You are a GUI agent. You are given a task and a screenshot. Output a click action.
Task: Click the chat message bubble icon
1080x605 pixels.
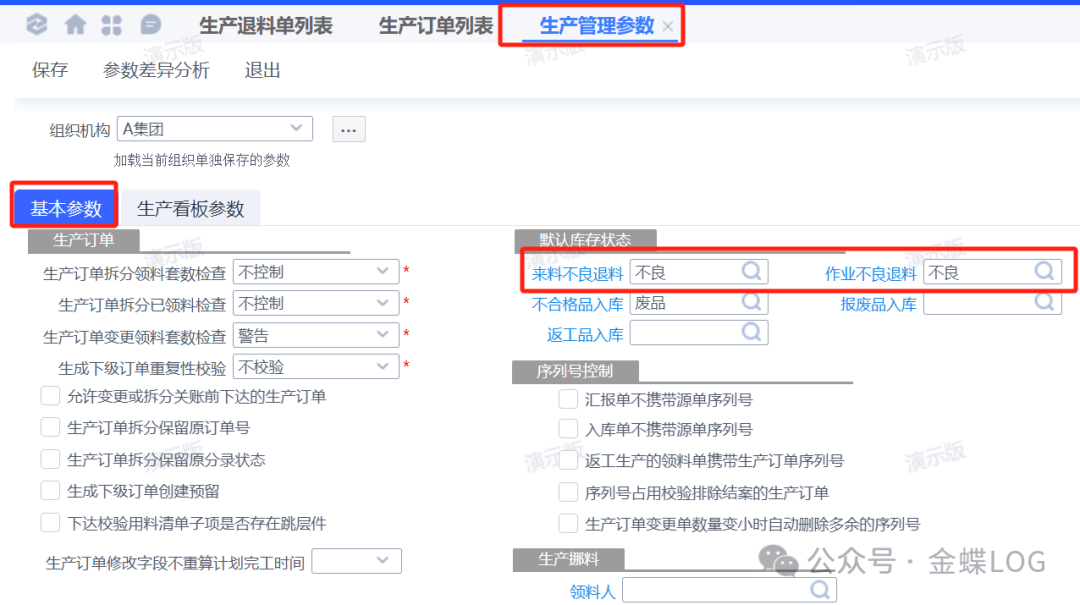150,25
